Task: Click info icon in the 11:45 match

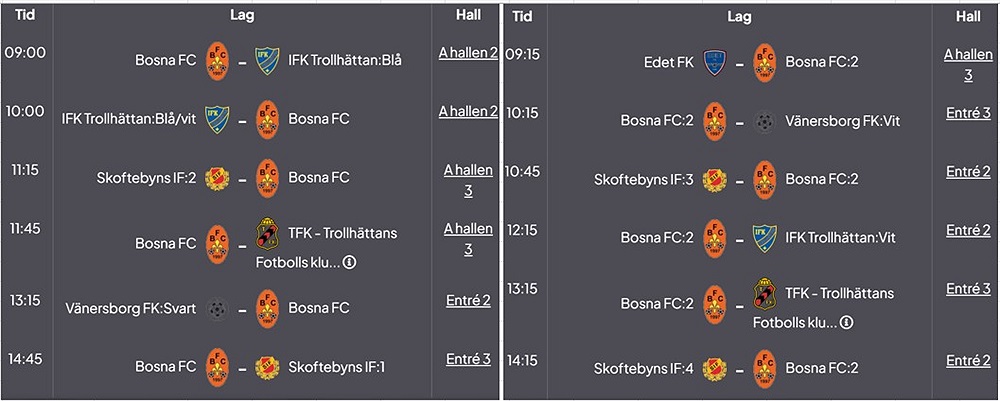Action: point(349,263)
